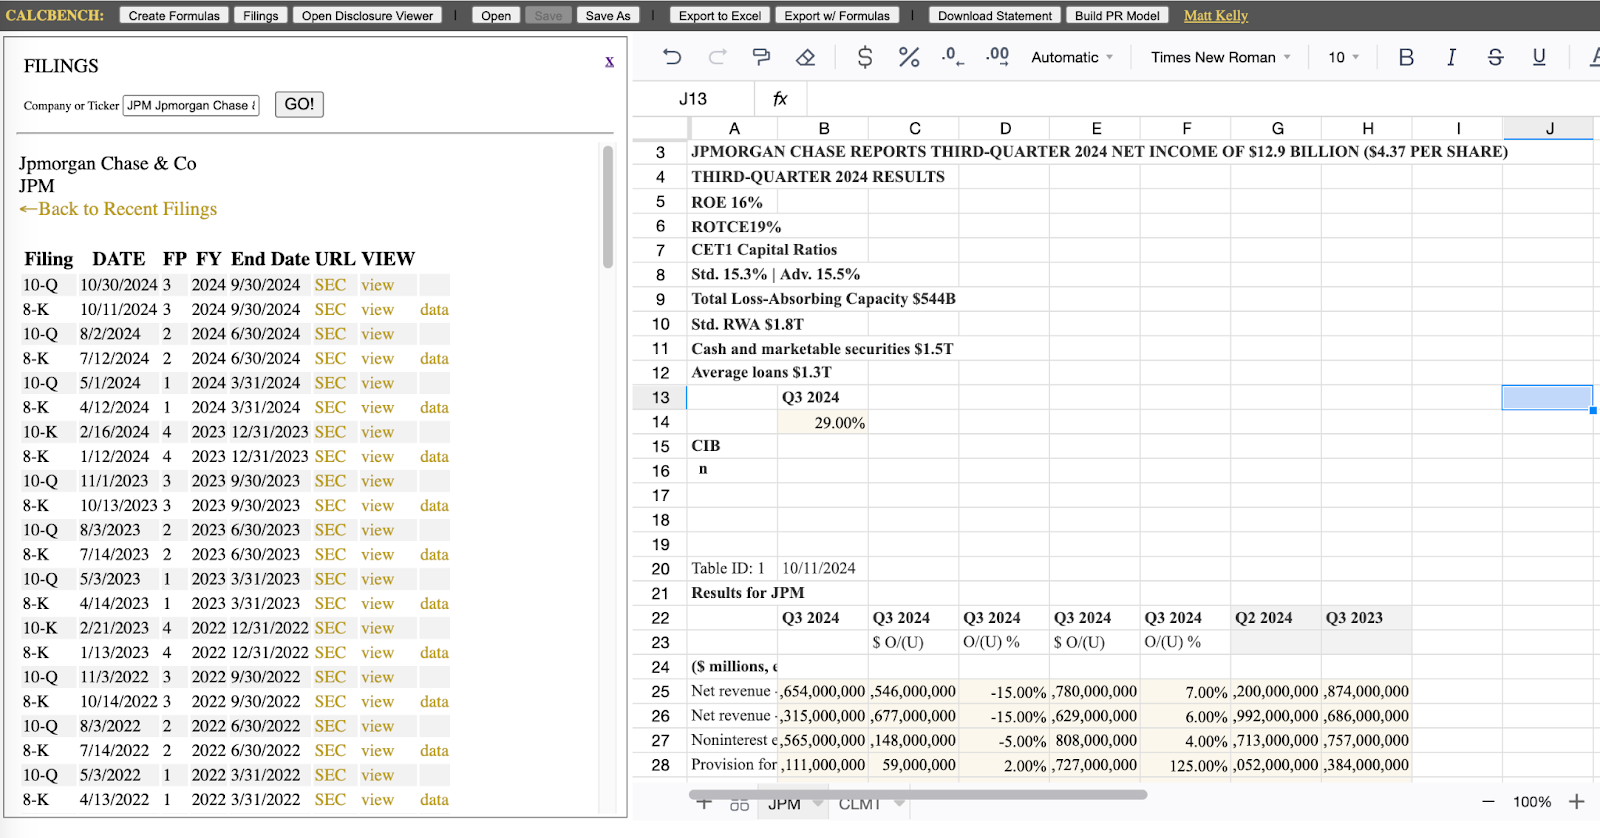The height and width of the screenshot is (838, 1600).
Task: Click the cell name box showing J13
Action: (693, 99)
